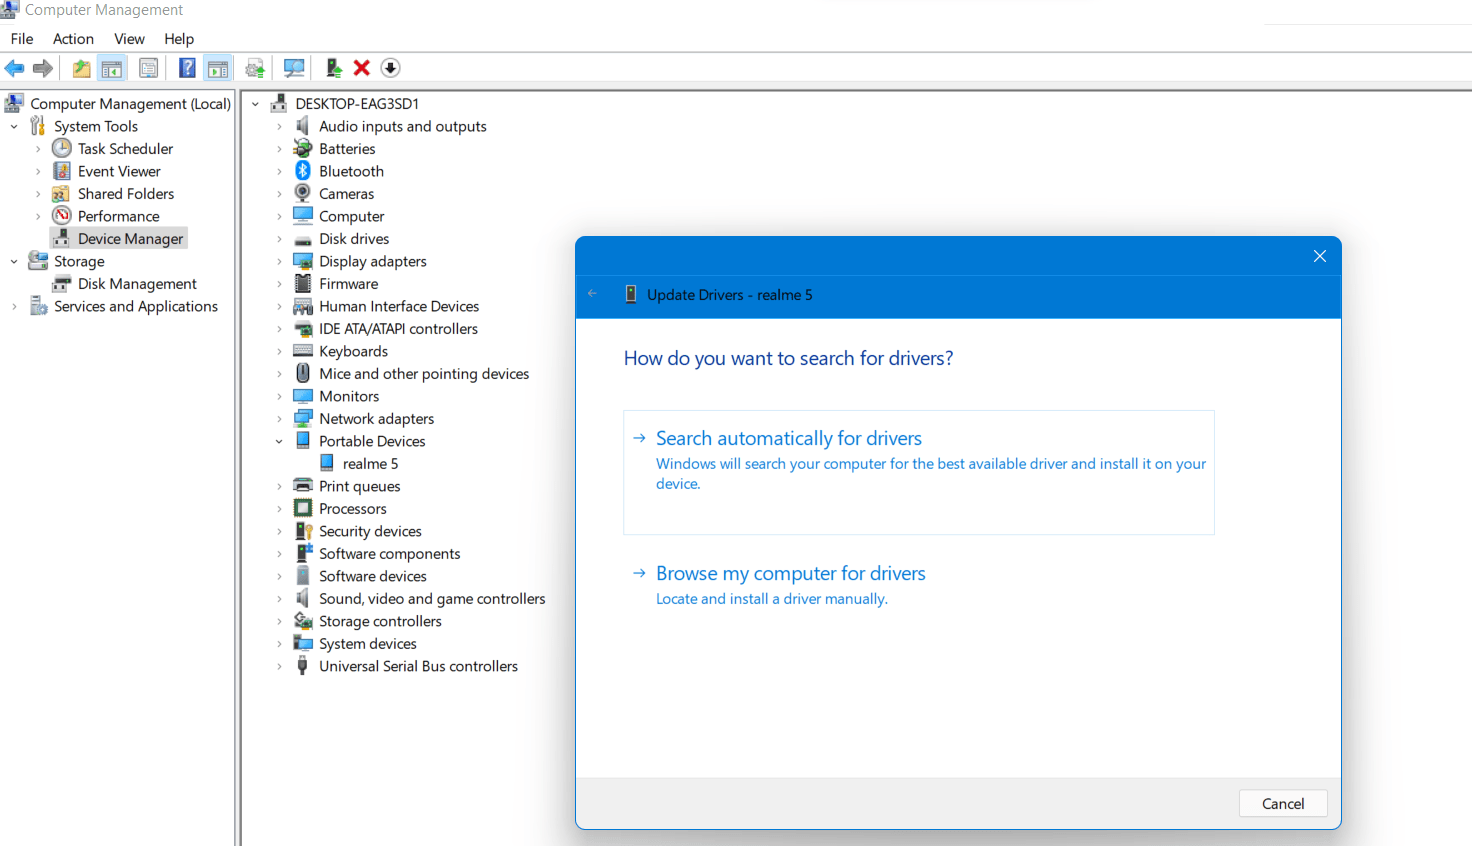Click the Batteries category icon
Viewport: 1472px width, 846px height.
[303, 148]
